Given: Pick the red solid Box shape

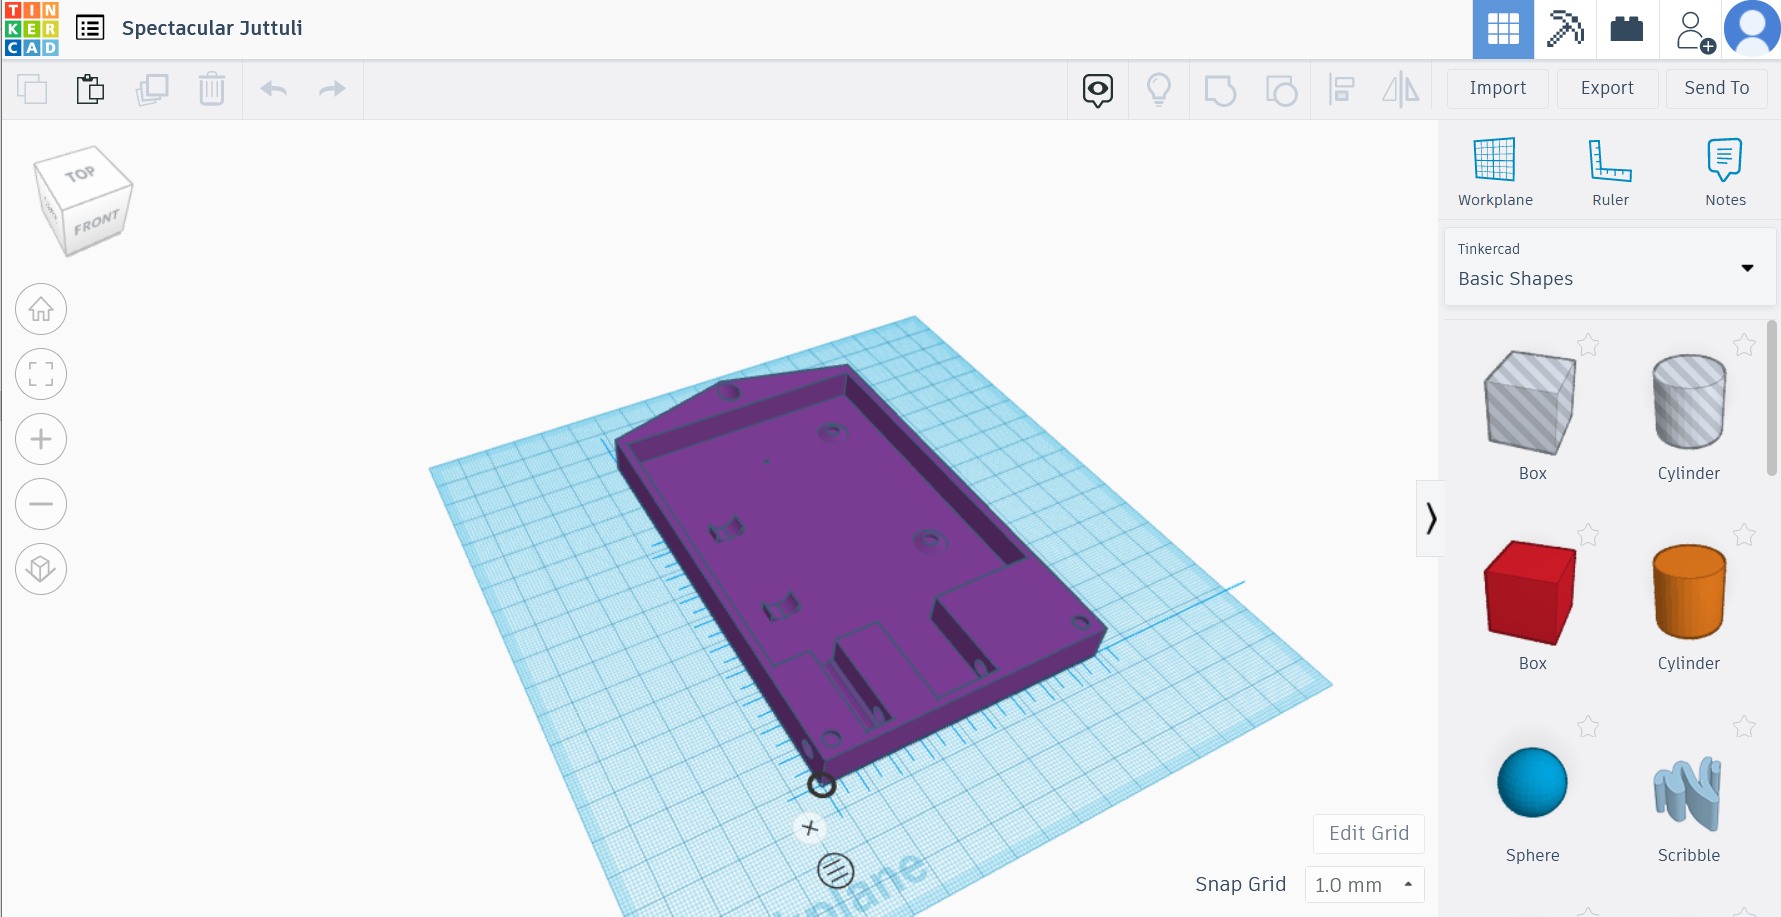Looking at the screenshot, I should click(1531, 592).
